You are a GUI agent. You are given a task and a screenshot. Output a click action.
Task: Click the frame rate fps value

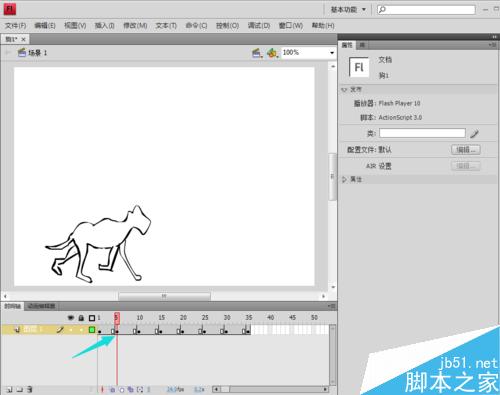[175, 389]
